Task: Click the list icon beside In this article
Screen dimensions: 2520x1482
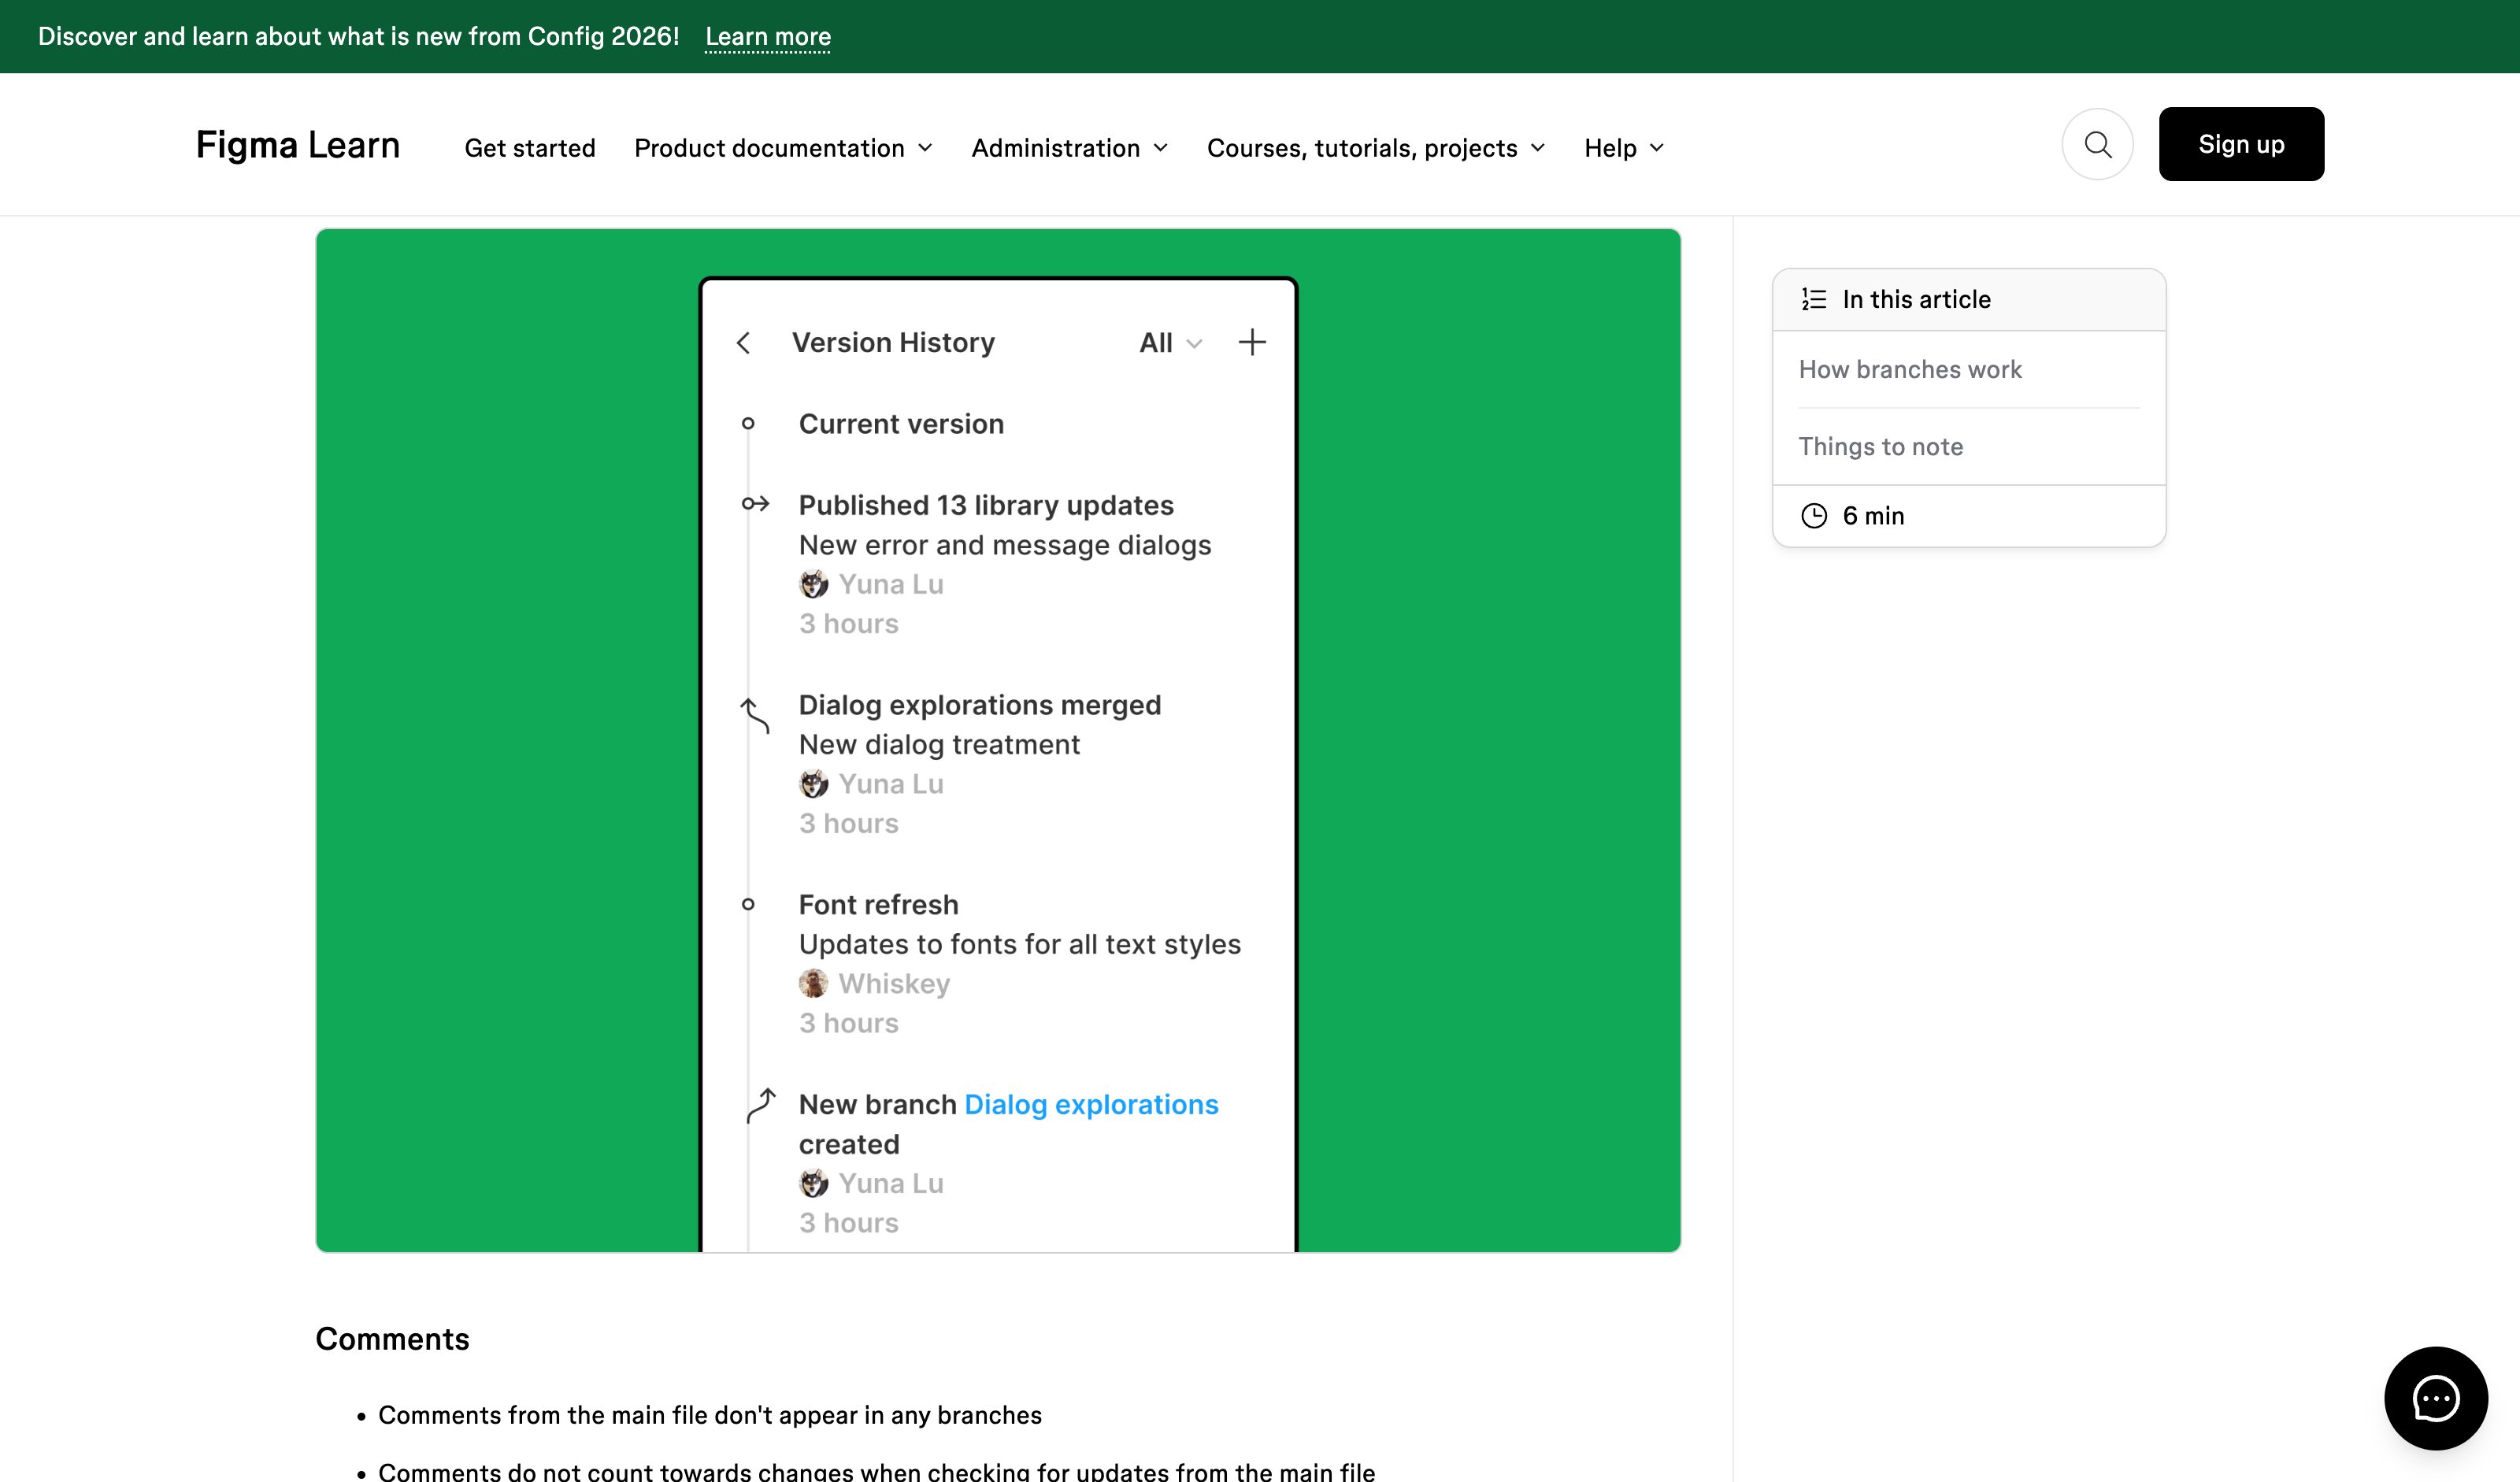Action: 1813,299
